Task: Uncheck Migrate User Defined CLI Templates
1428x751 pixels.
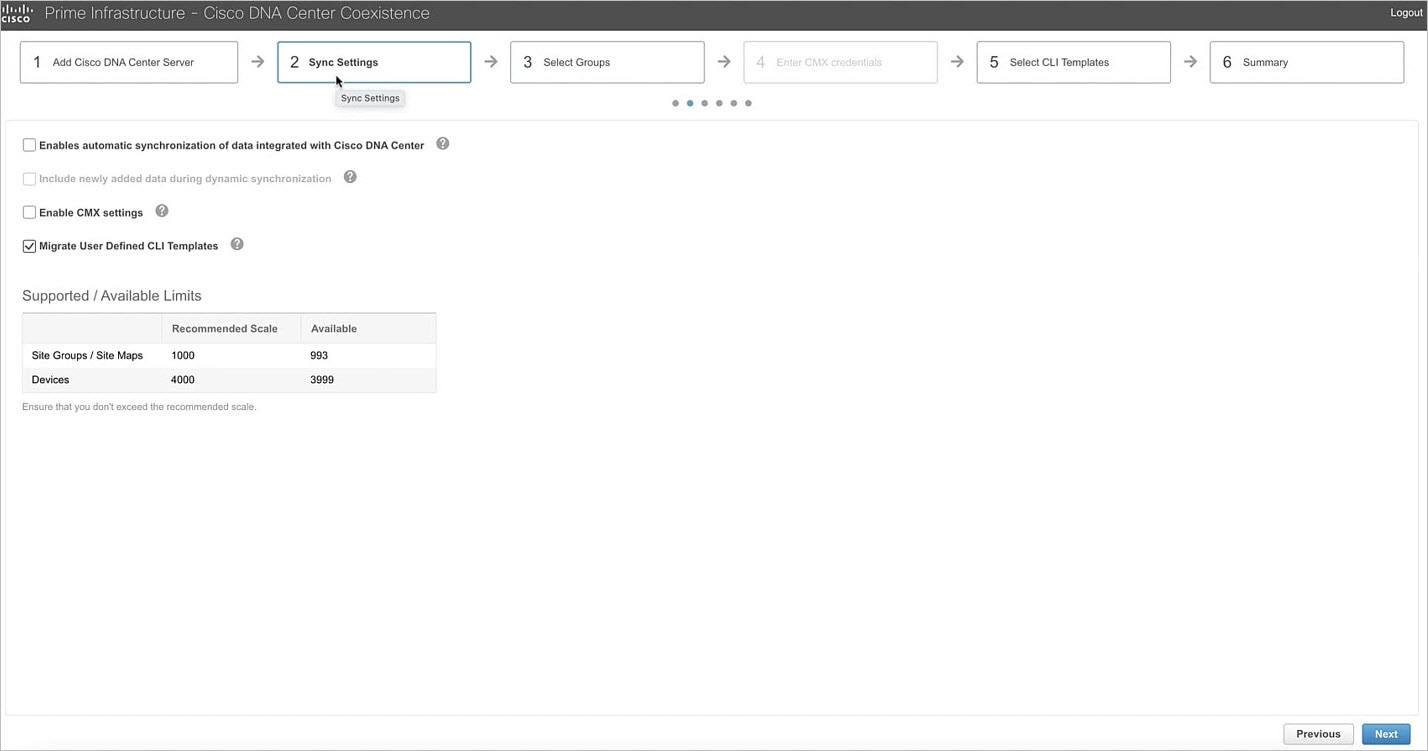Action: pos(29,246)
